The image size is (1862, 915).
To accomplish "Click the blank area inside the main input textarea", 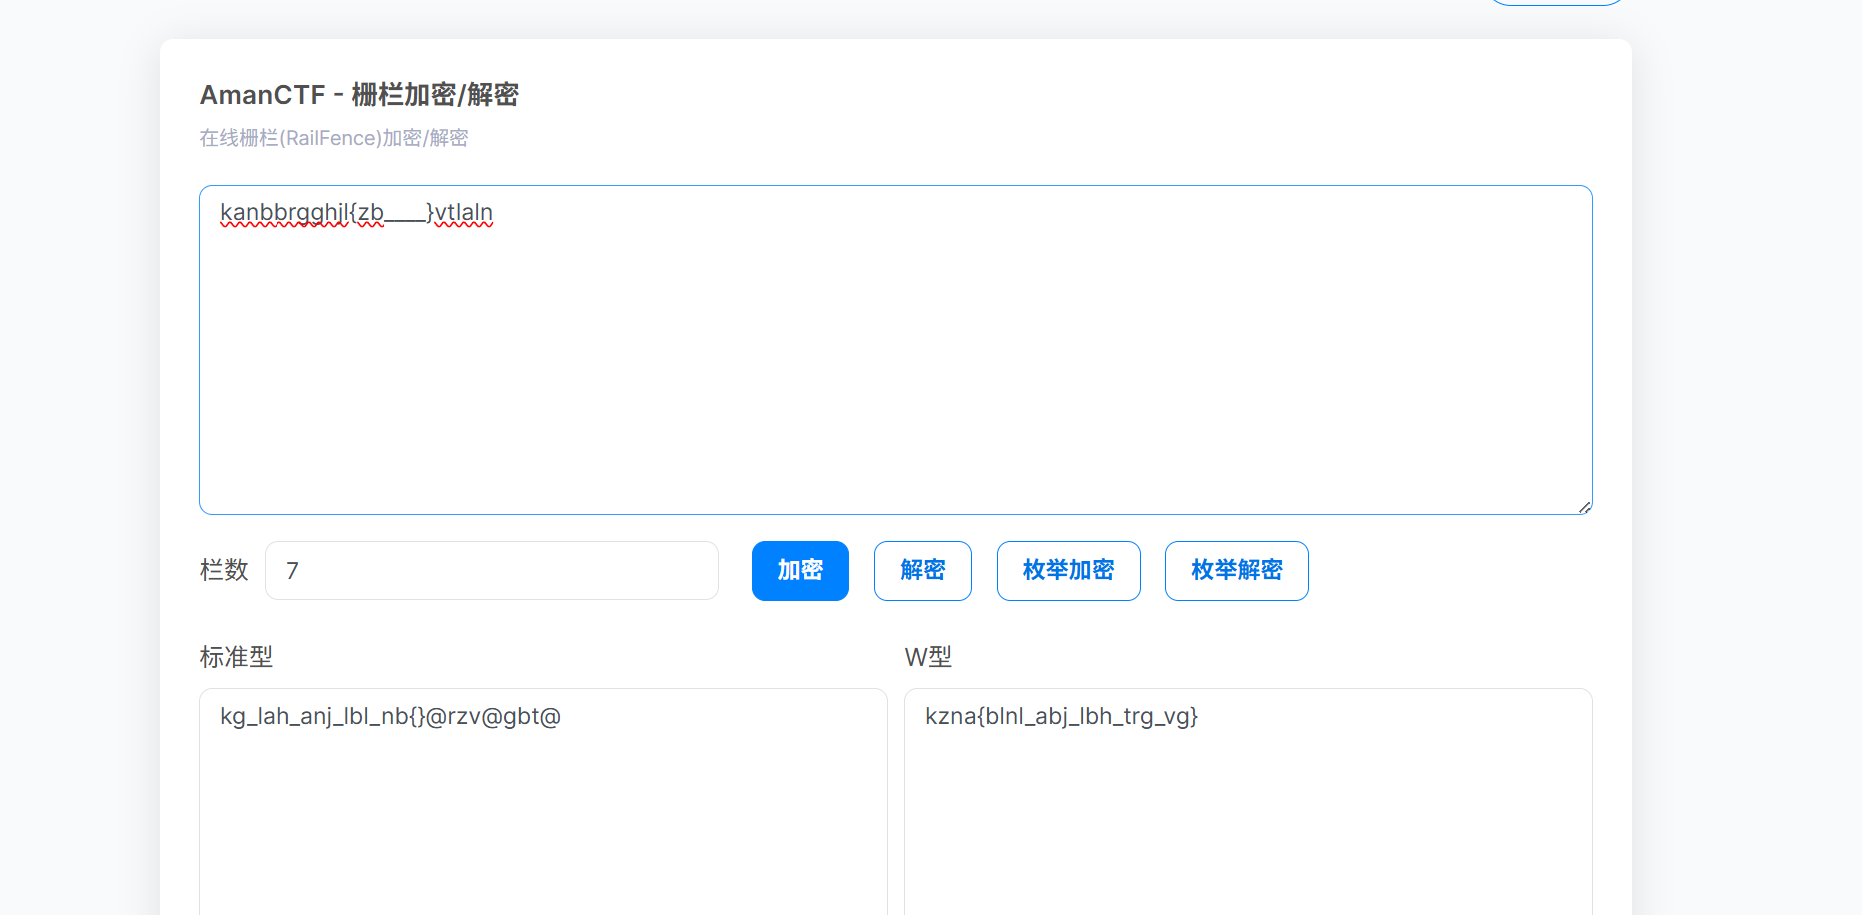I will coord(895,380).
